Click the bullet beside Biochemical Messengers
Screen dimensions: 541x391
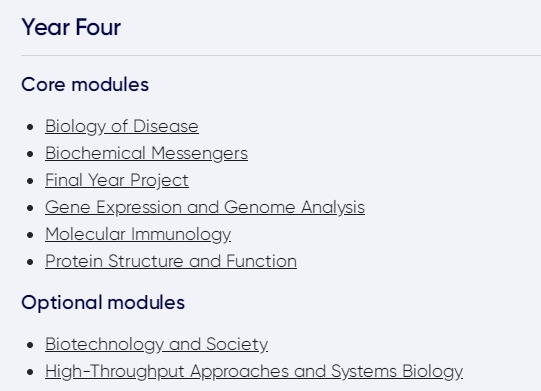coord(30,154)
